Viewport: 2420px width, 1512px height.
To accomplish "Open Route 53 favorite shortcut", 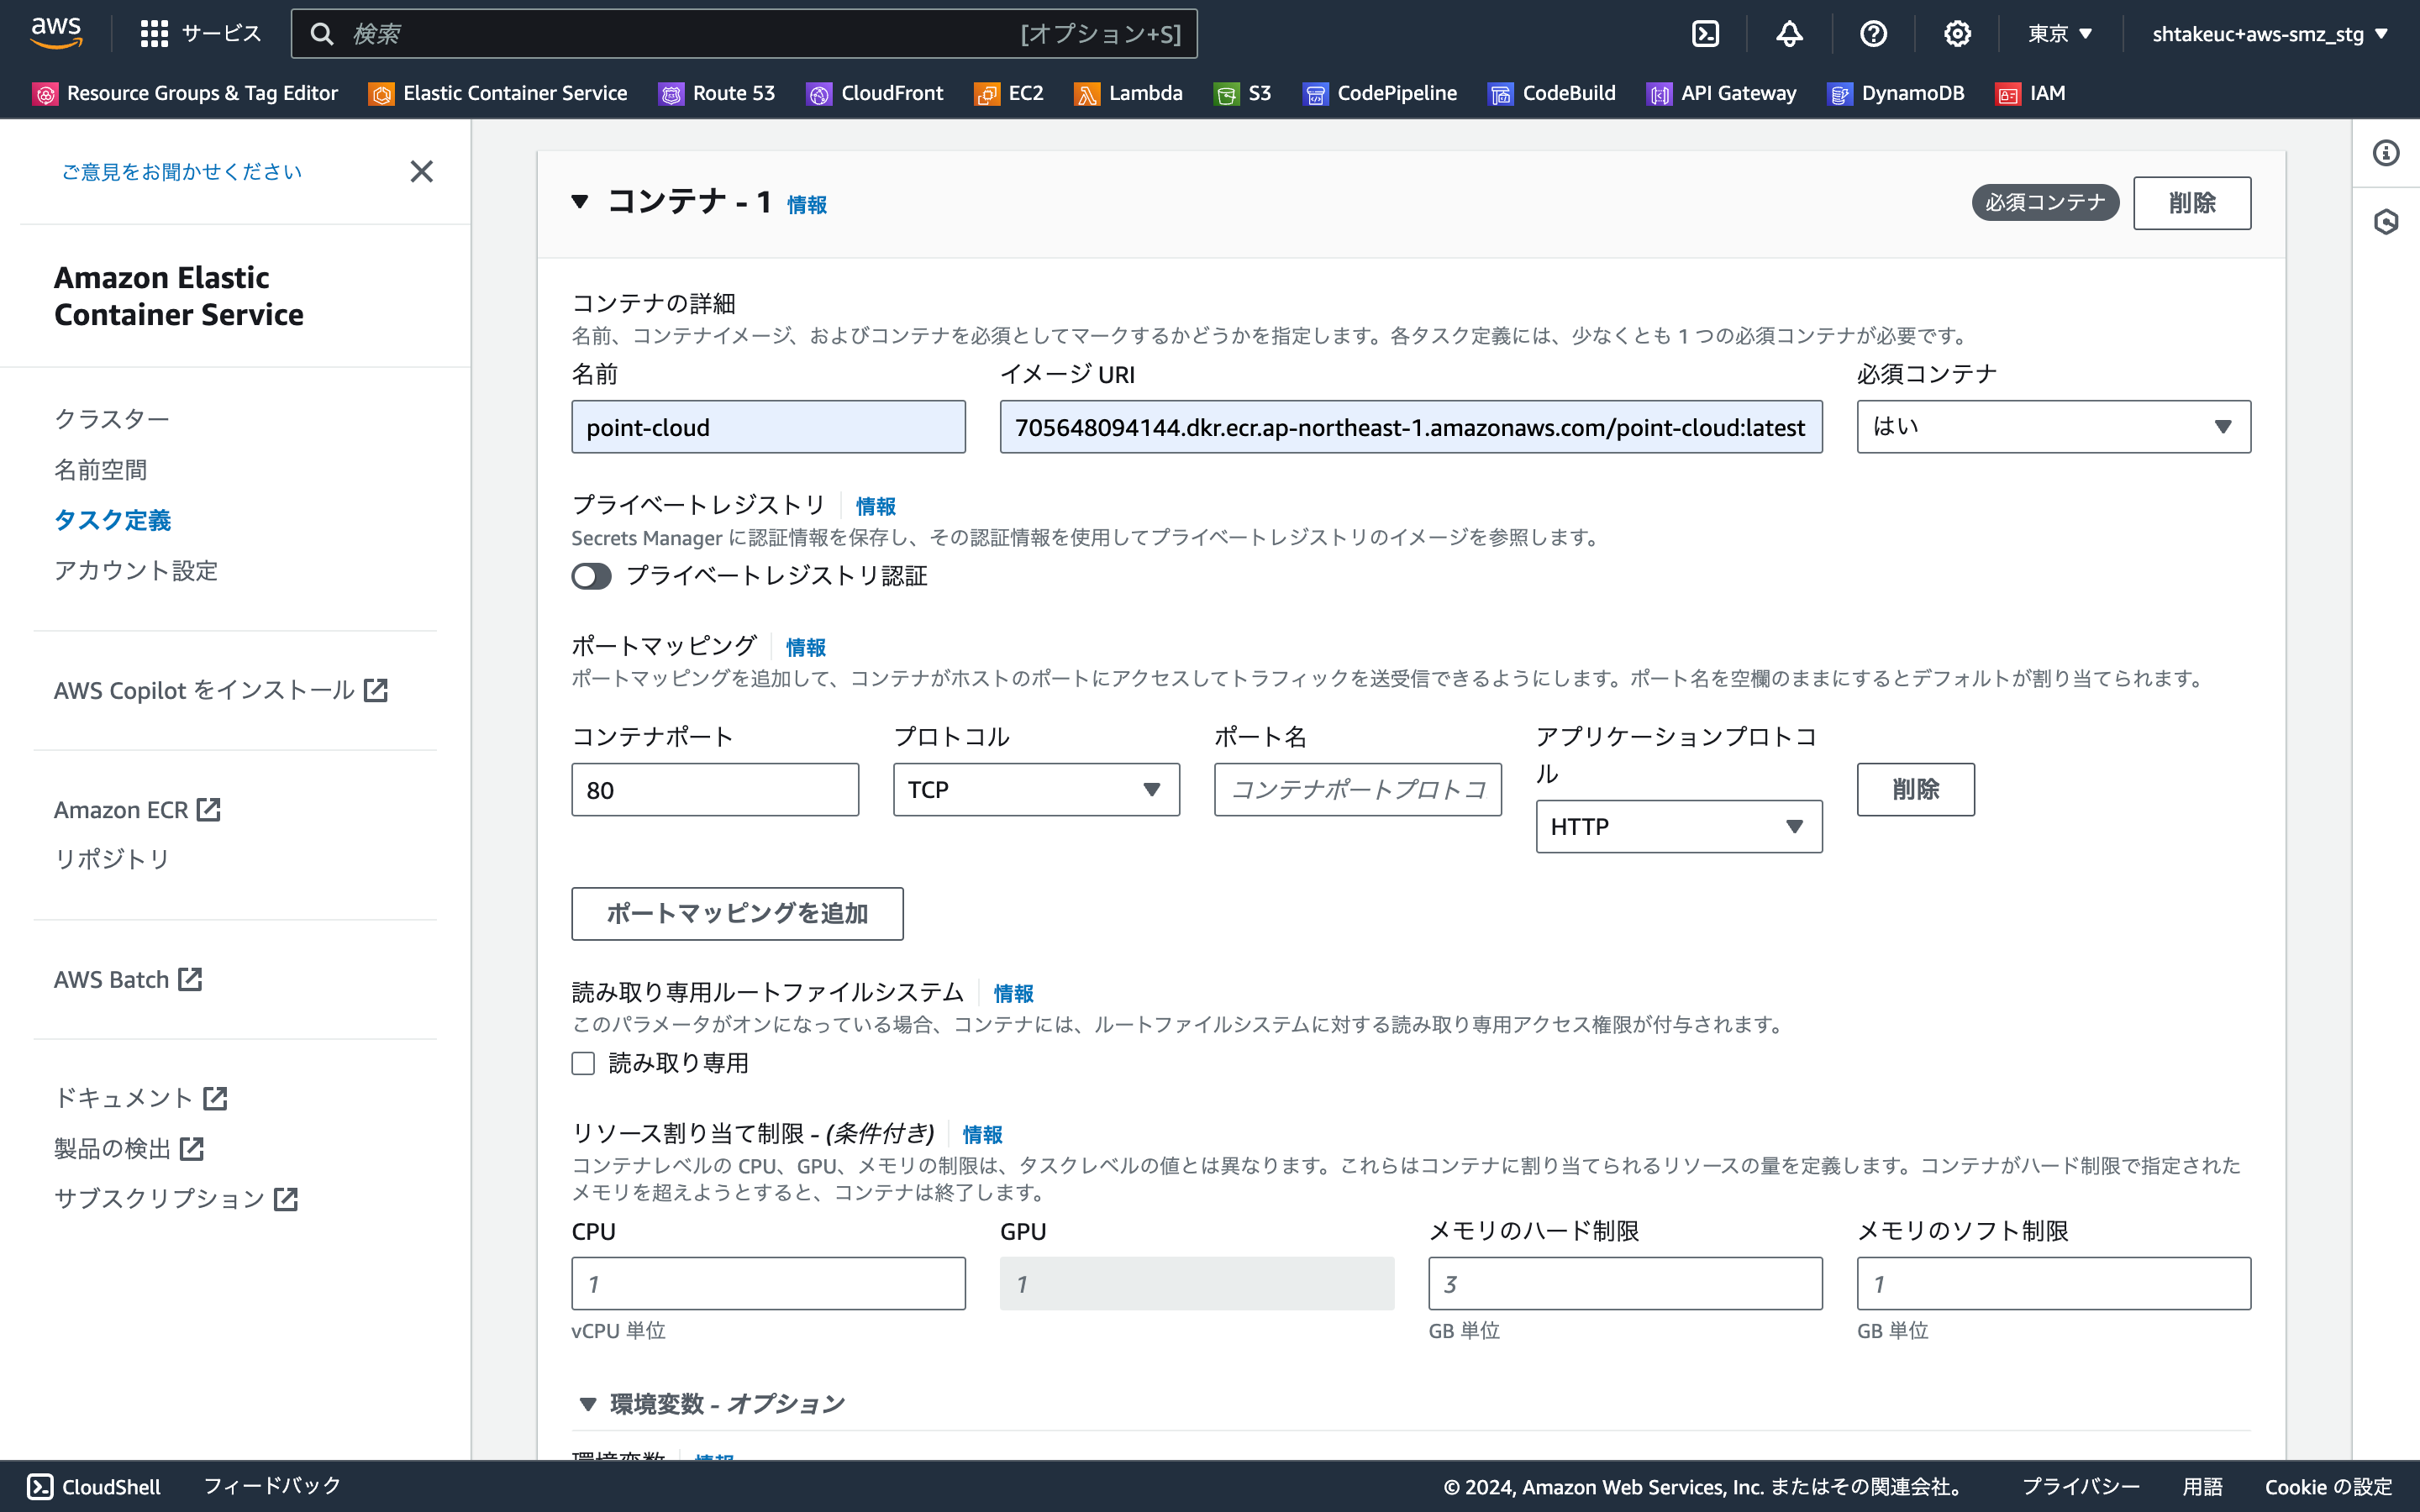I will (717, 93).
